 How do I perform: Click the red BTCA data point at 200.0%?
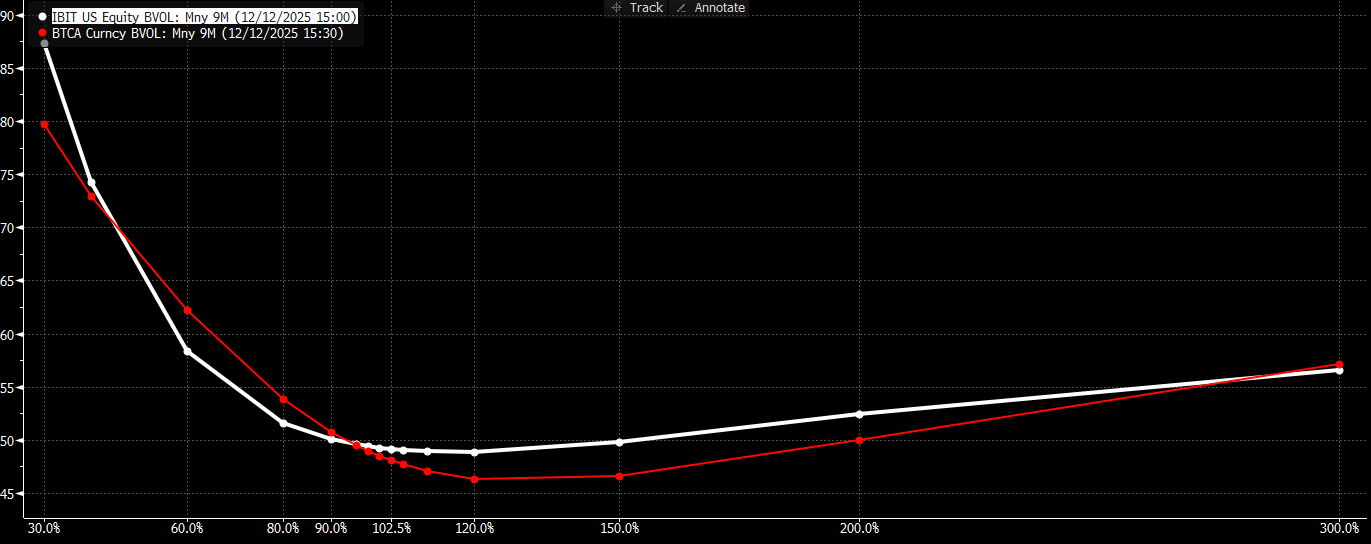(859, 440)
